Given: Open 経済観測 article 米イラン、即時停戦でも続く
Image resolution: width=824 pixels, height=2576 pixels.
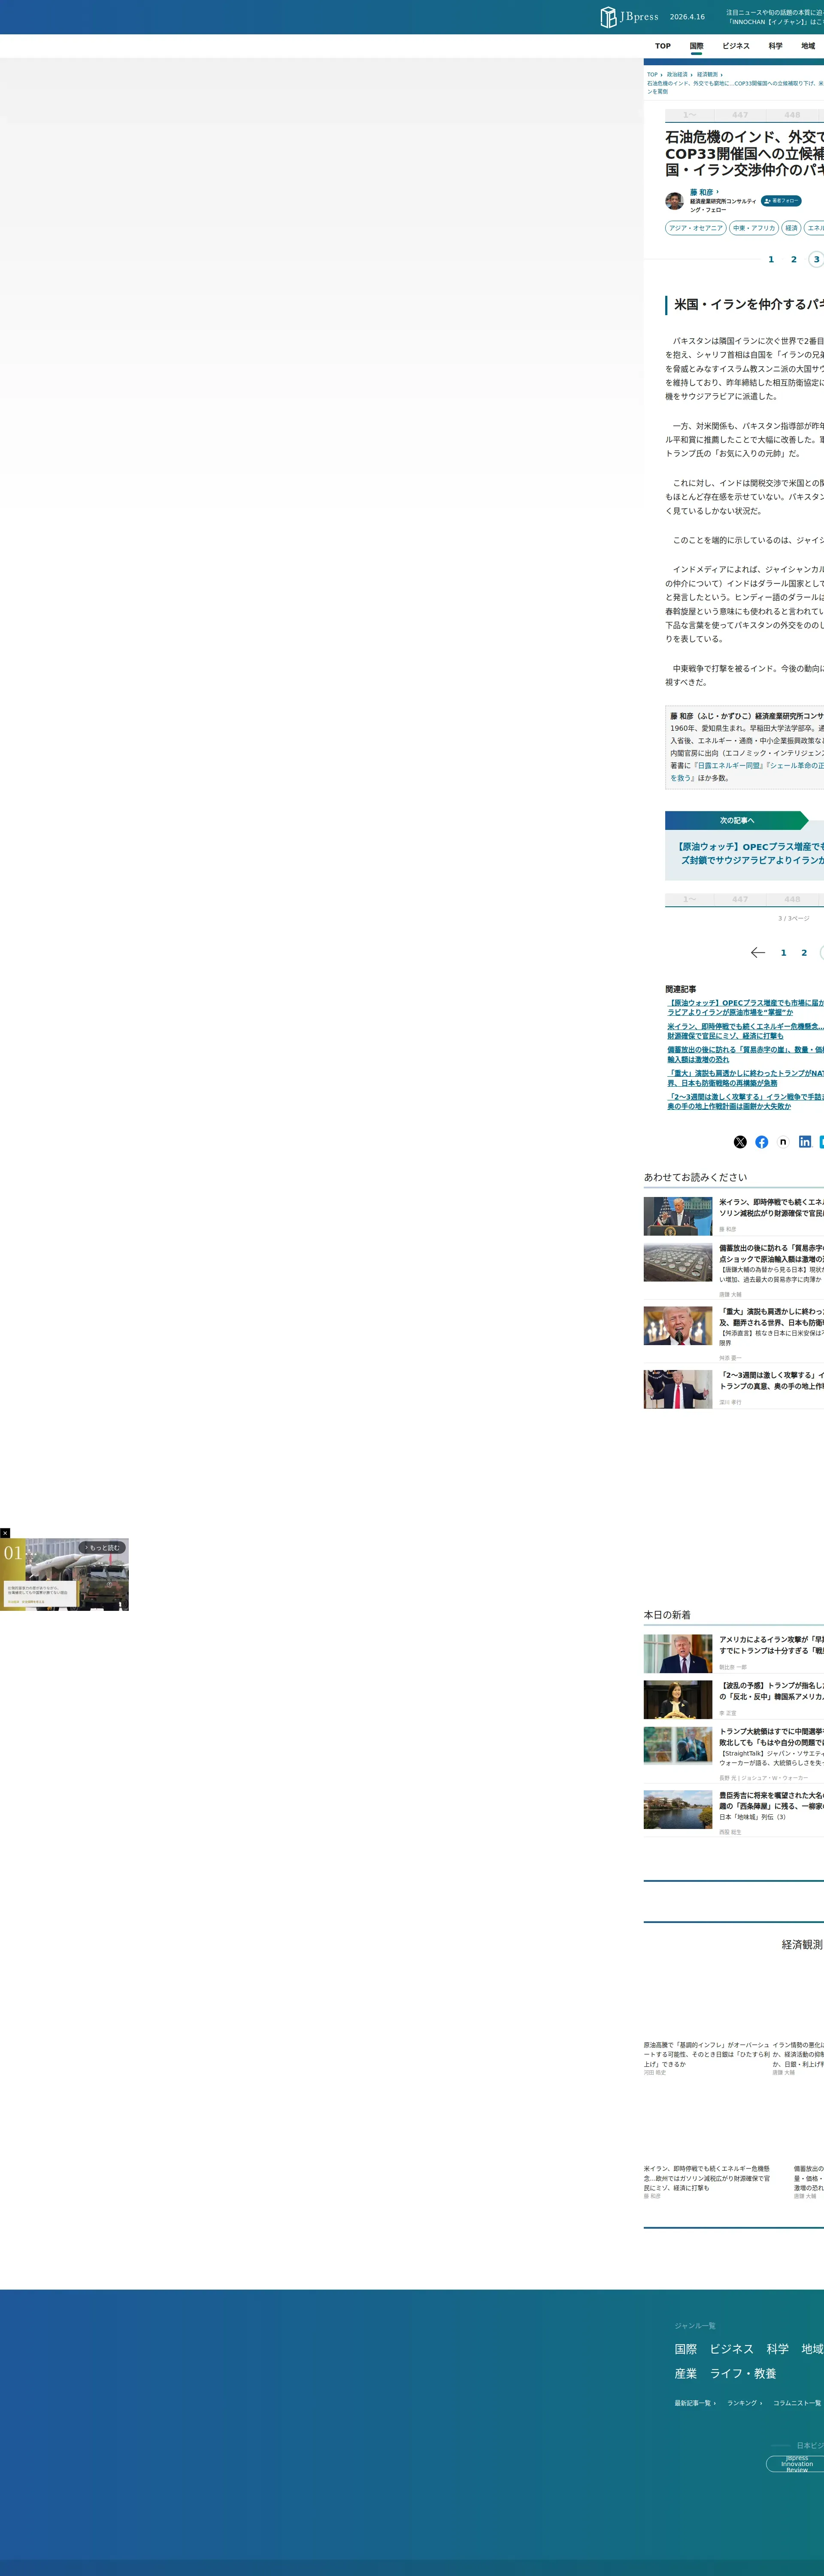Looking at the screenshot, I should [x=707, y=2179].
